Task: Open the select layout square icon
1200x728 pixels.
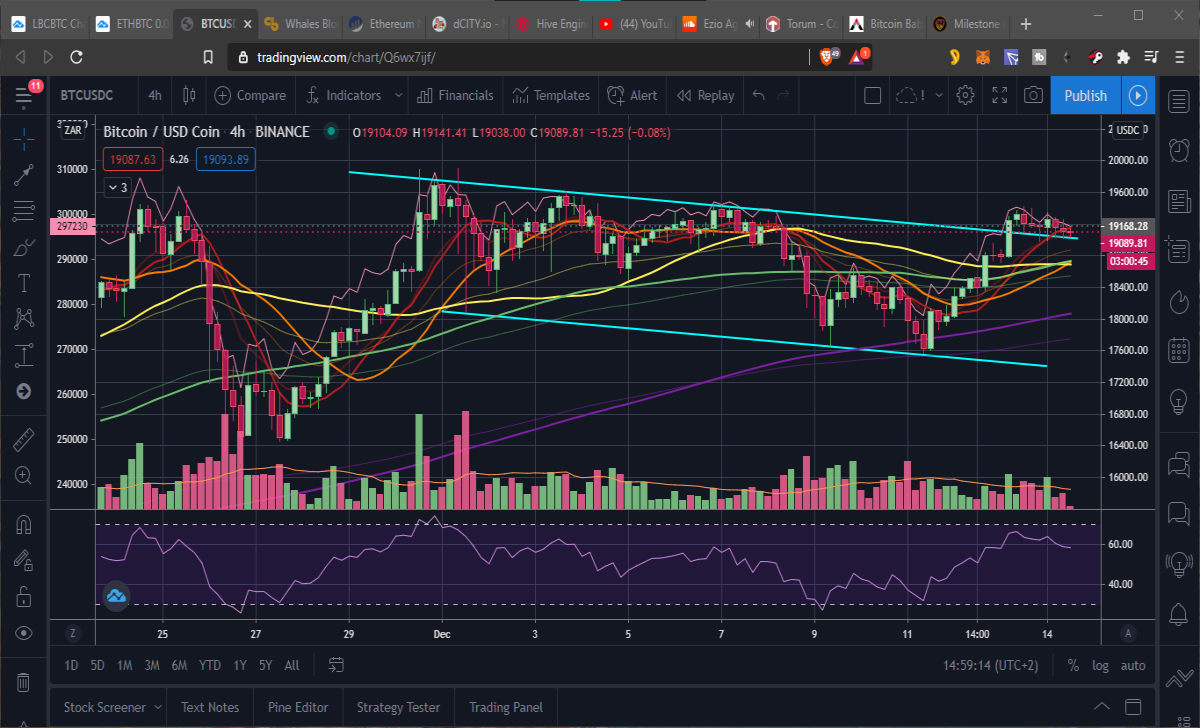Action: point(872,95)
